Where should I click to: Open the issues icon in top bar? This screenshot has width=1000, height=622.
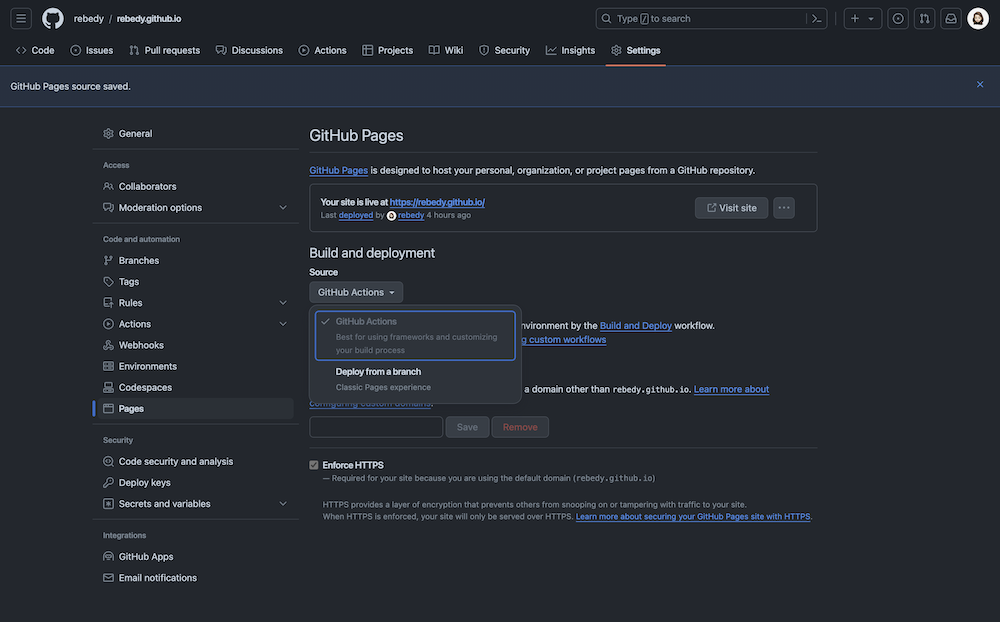point(898,19)
